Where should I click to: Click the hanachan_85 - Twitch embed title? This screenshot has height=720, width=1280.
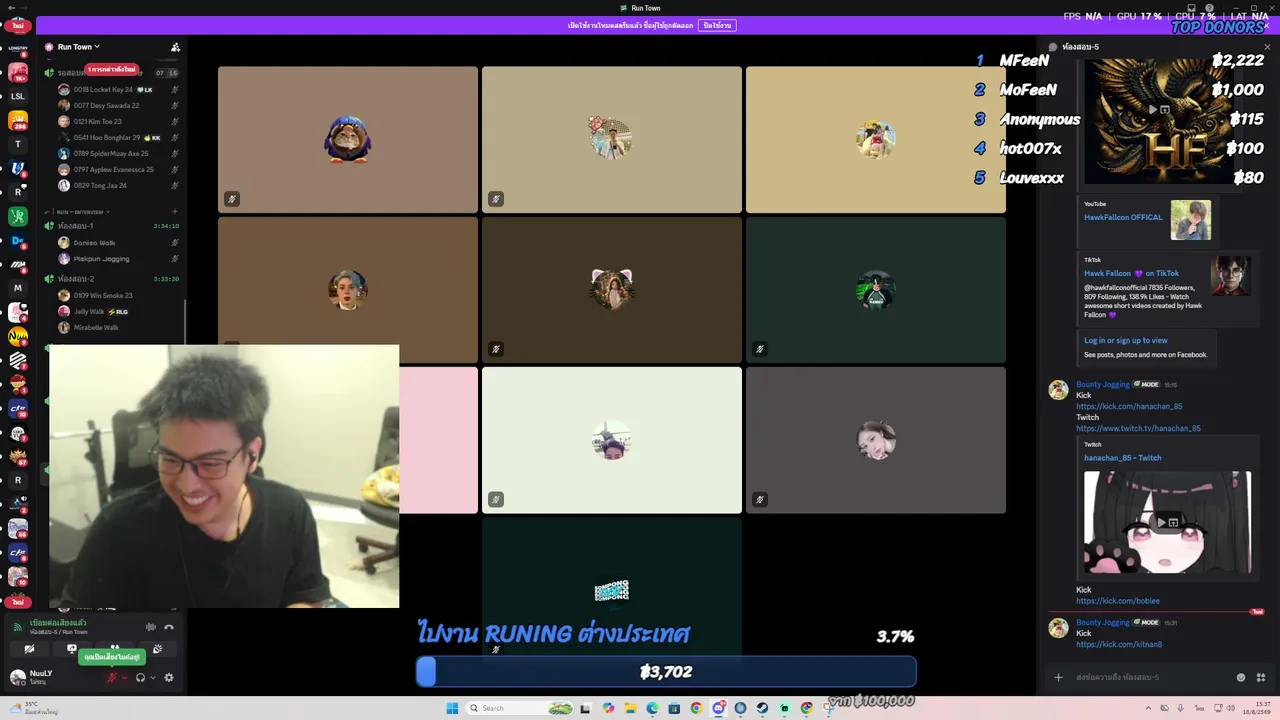click(x=1122, y=458)
